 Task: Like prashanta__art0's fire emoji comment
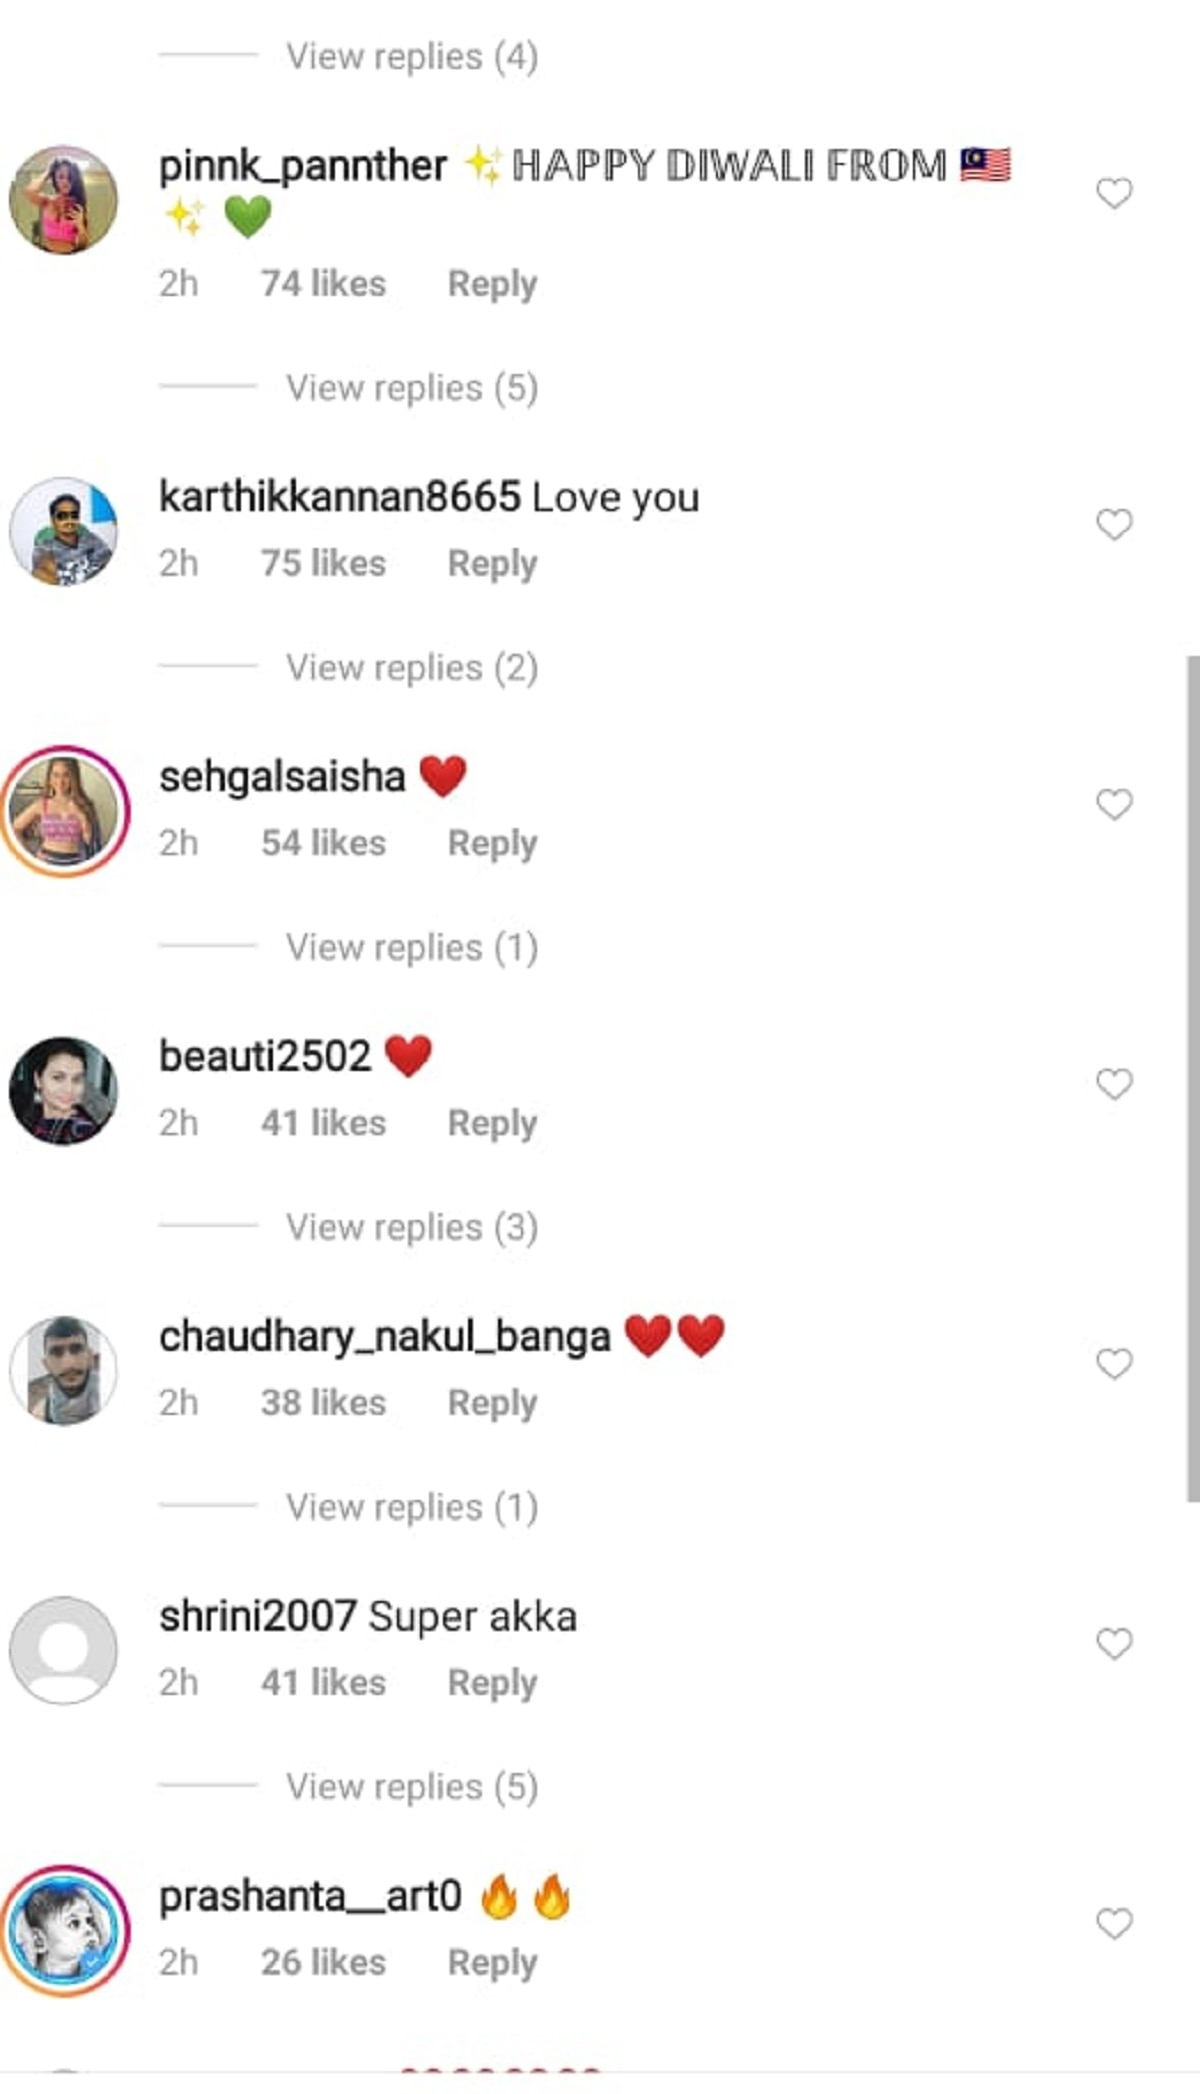click(1114, 1924)
